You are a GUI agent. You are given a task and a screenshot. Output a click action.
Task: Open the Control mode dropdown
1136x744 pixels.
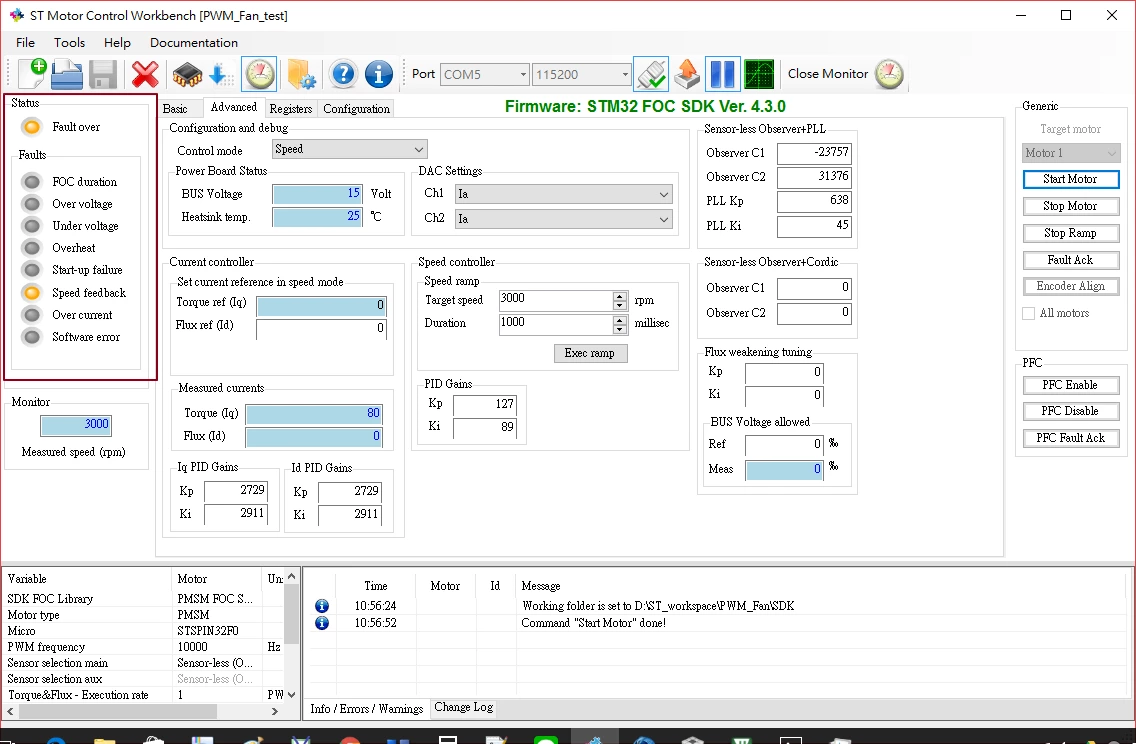pyautogui.click(x=350, y=149)
